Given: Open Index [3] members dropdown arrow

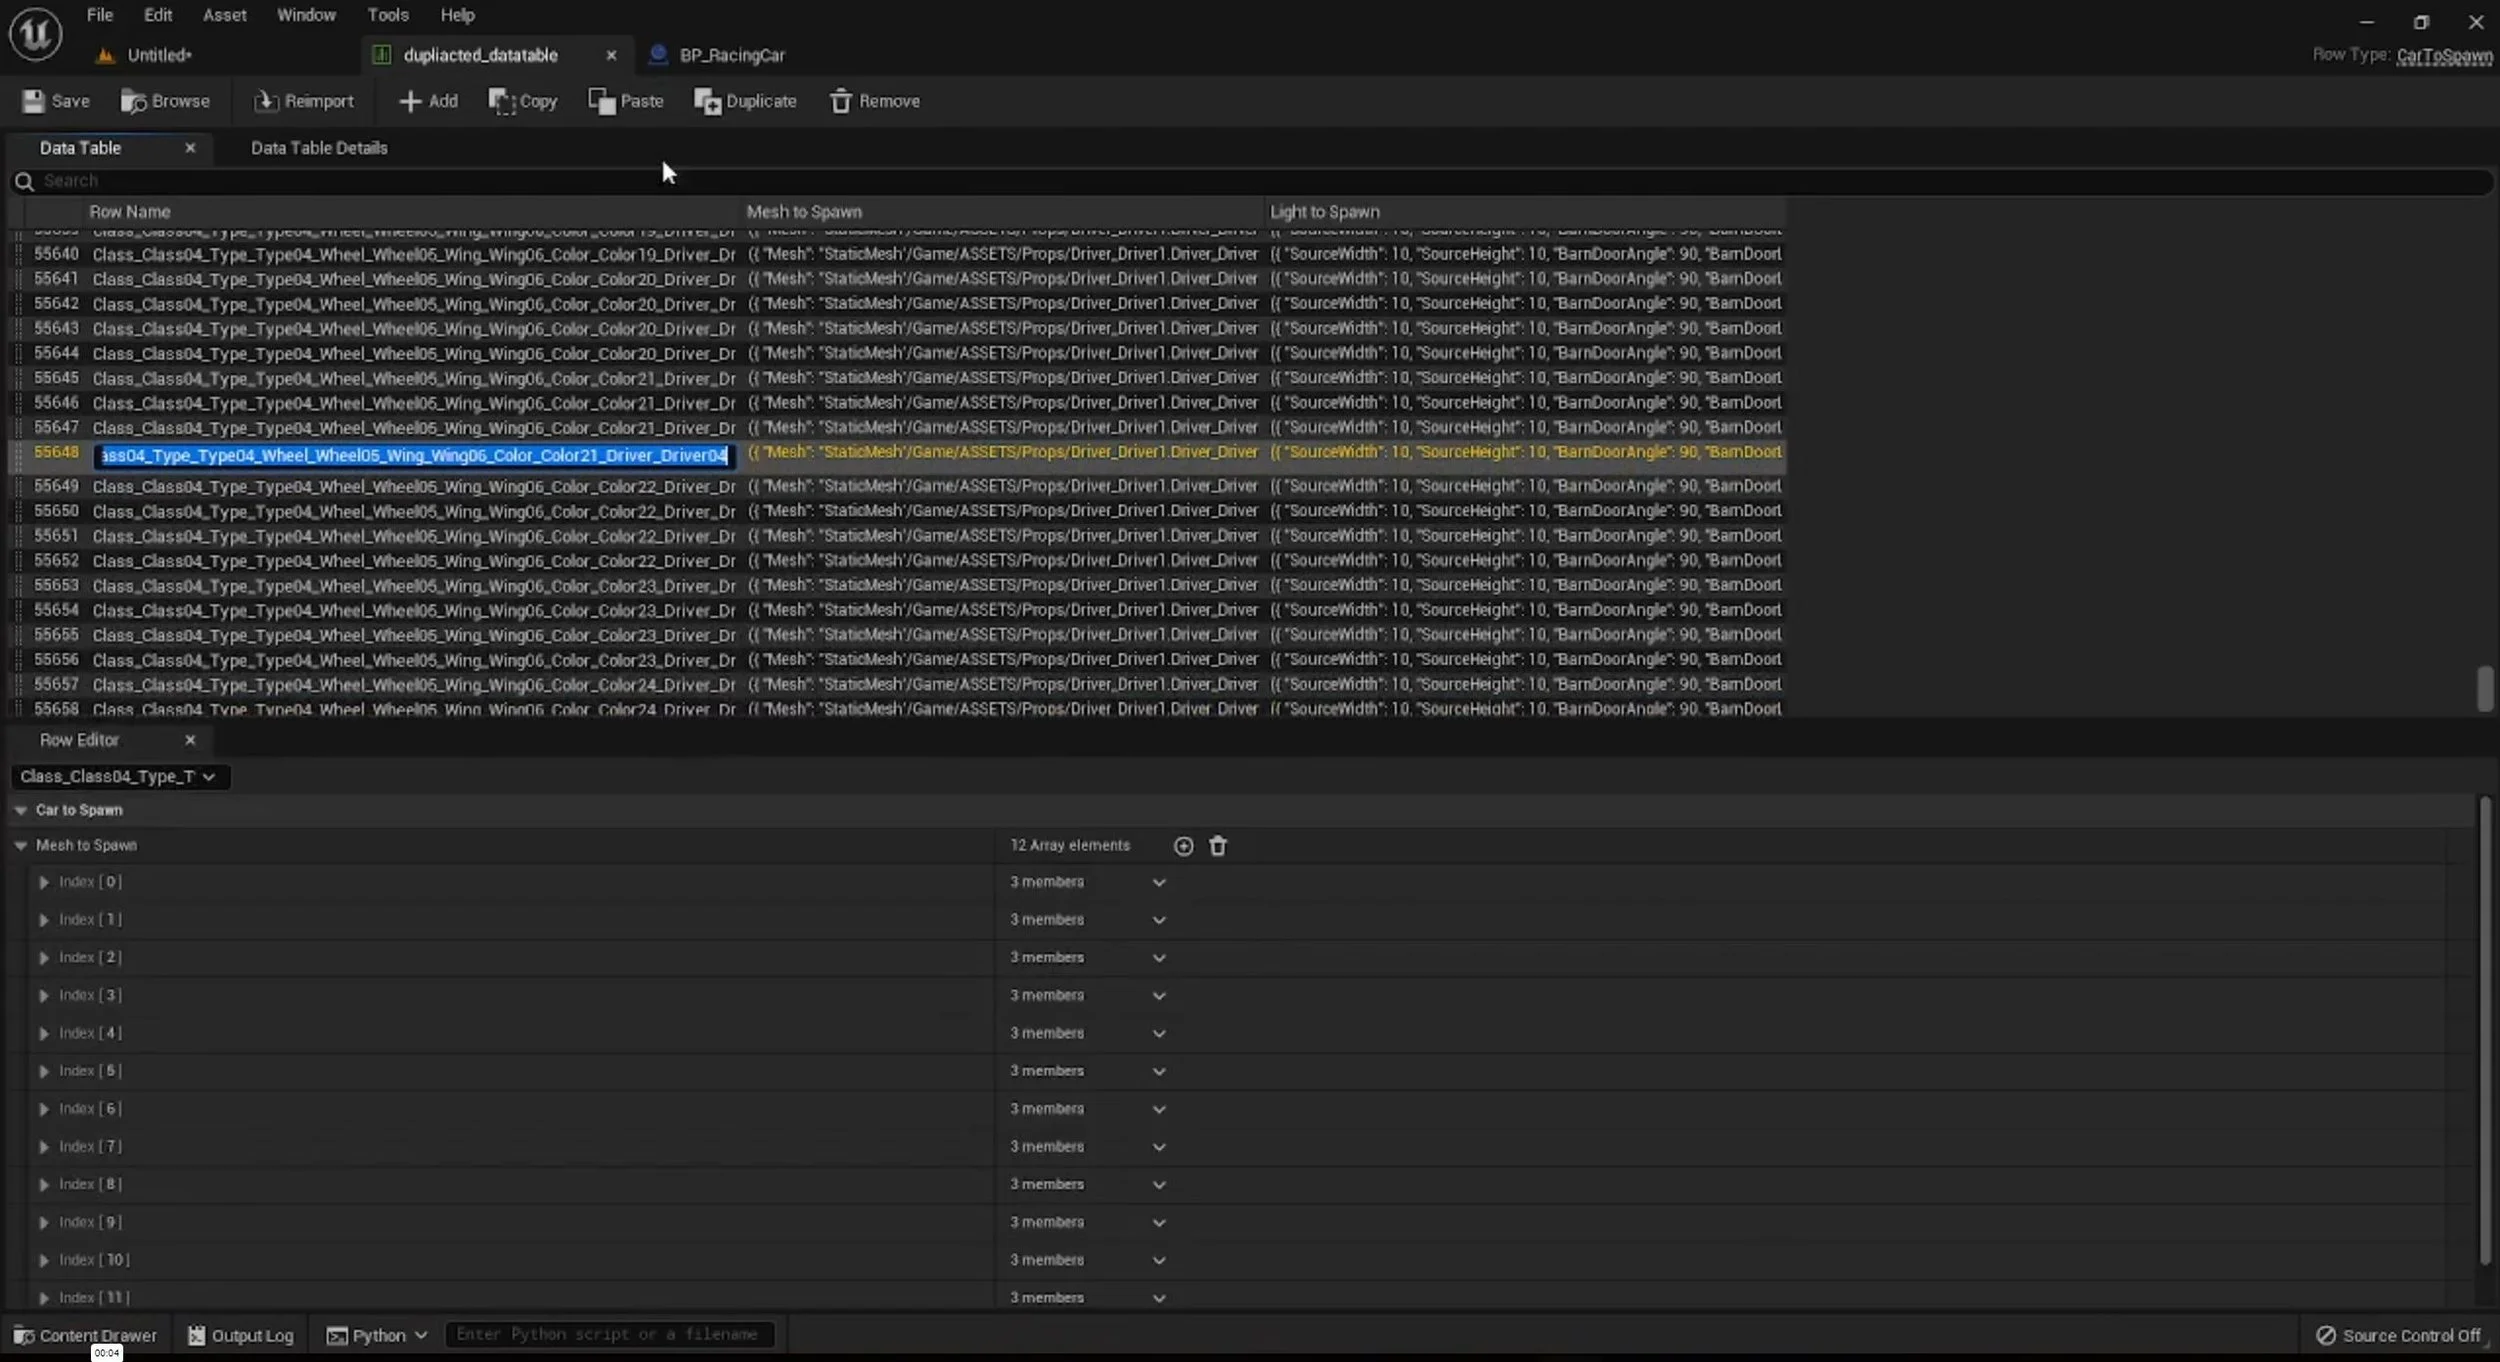Looking at the screenshot, I should click(x=1159, y=996).
